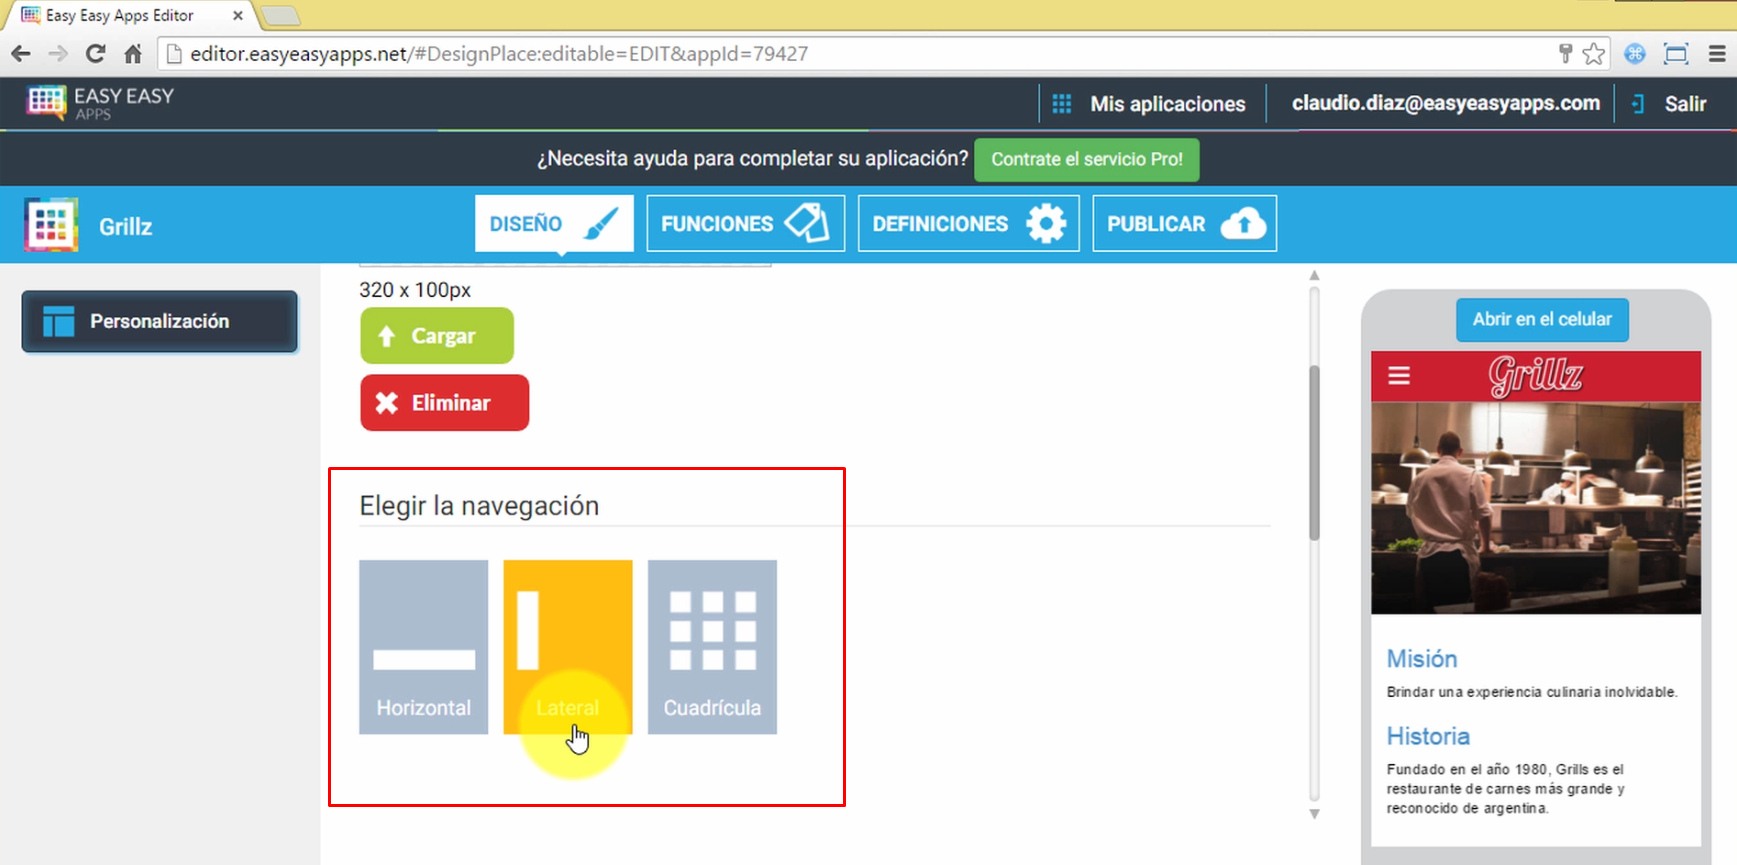Image resolution: width=1737 pixels, height=865 pixels.
Task: Open the Definiciones tab
Action: (x=968, y=223)
